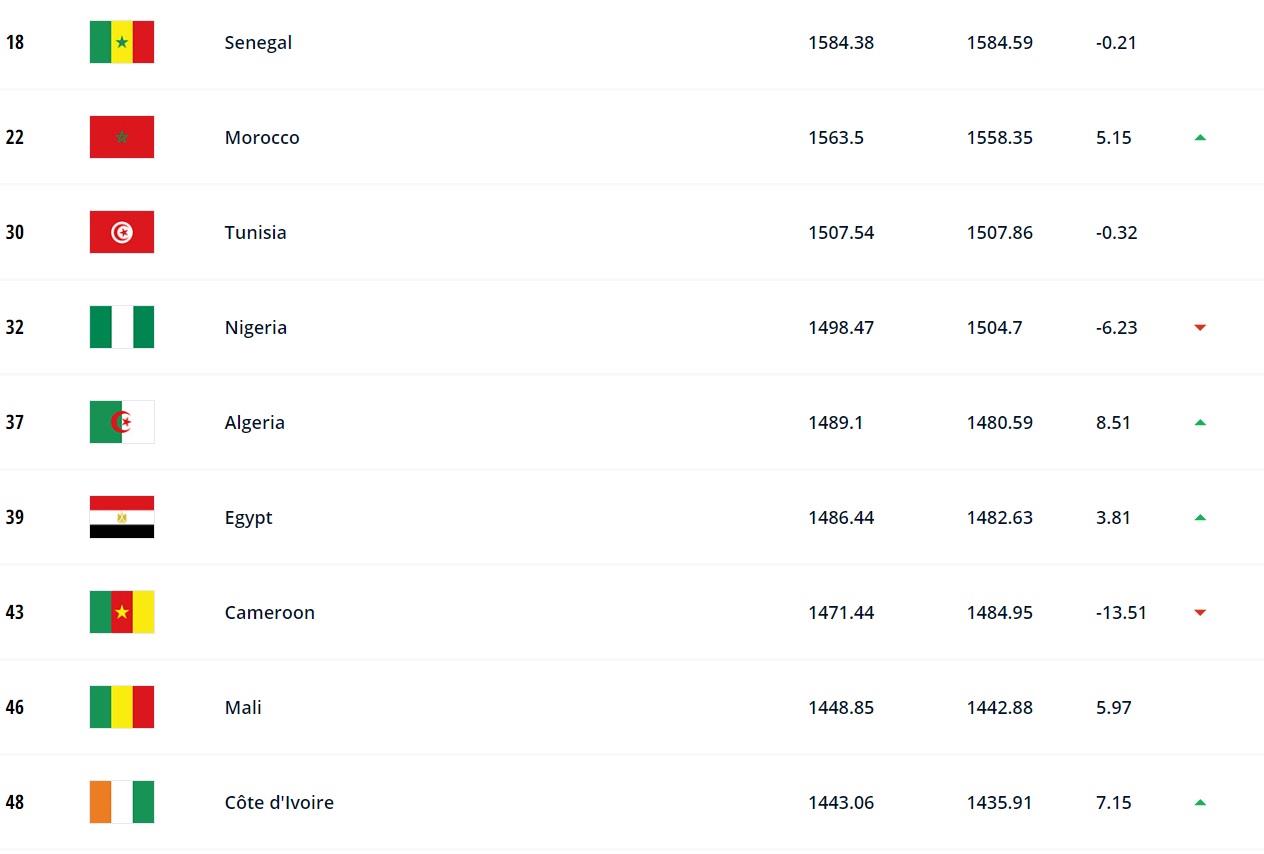Click Tunisia's total points 1507.54
Screen dimensions: 1264x854
tap(841, 232)
